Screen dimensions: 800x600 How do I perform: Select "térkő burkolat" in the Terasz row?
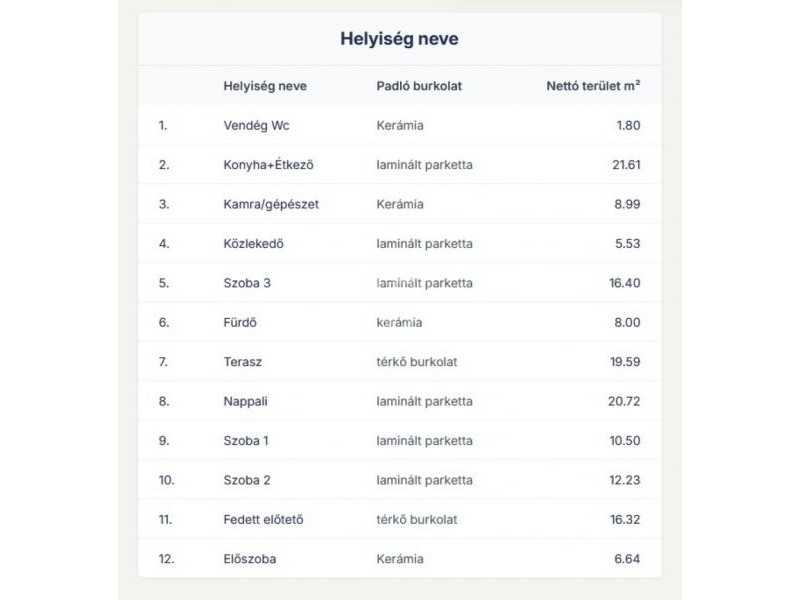pos(417,362)
